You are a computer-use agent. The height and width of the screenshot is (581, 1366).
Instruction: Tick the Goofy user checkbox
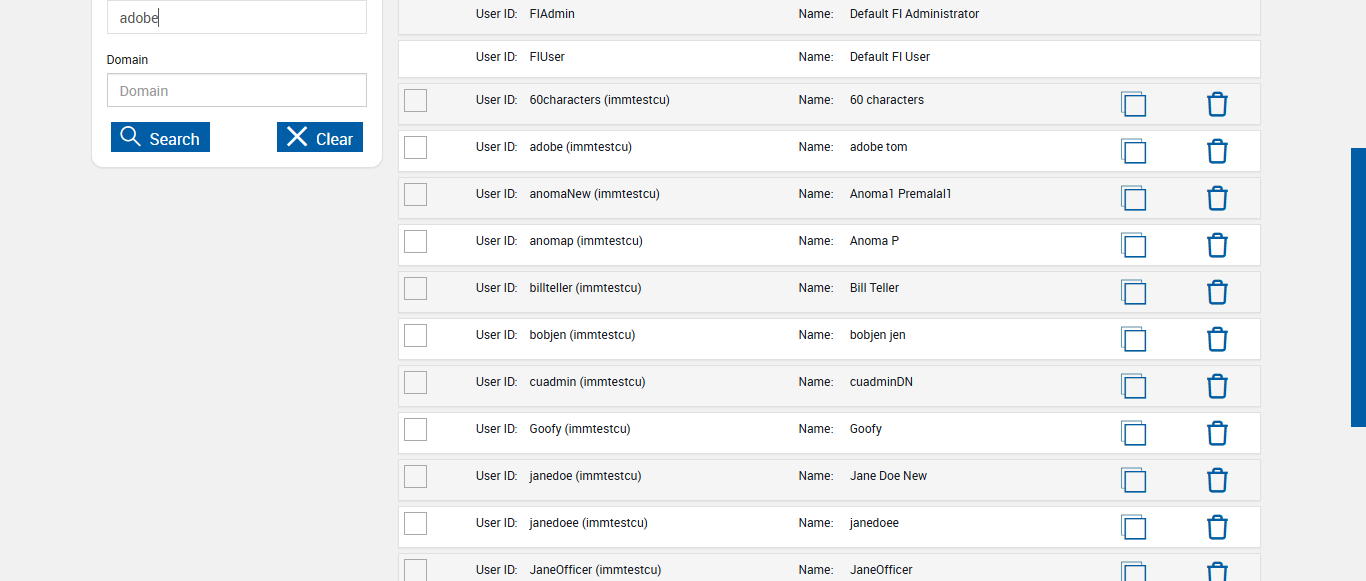(x=415, y=429)
